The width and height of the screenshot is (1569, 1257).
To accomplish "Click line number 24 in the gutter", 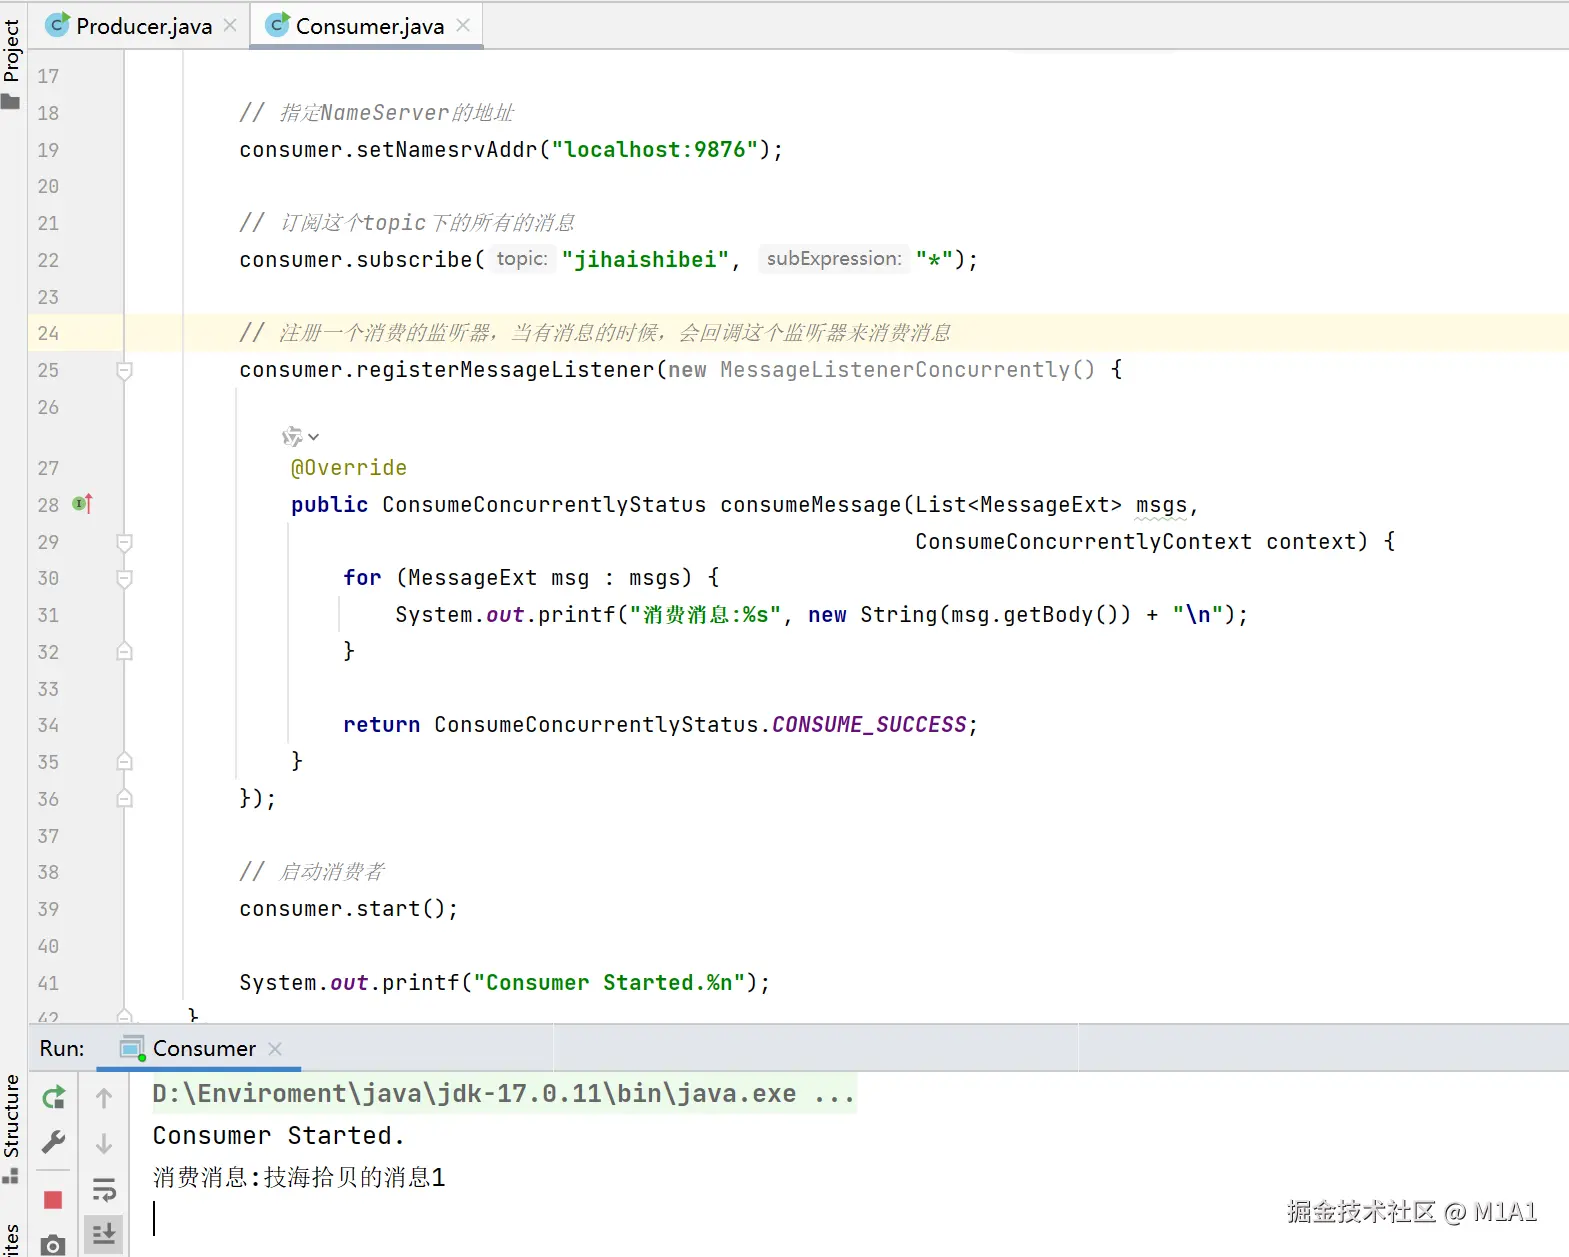I will (x=48, y=333).
